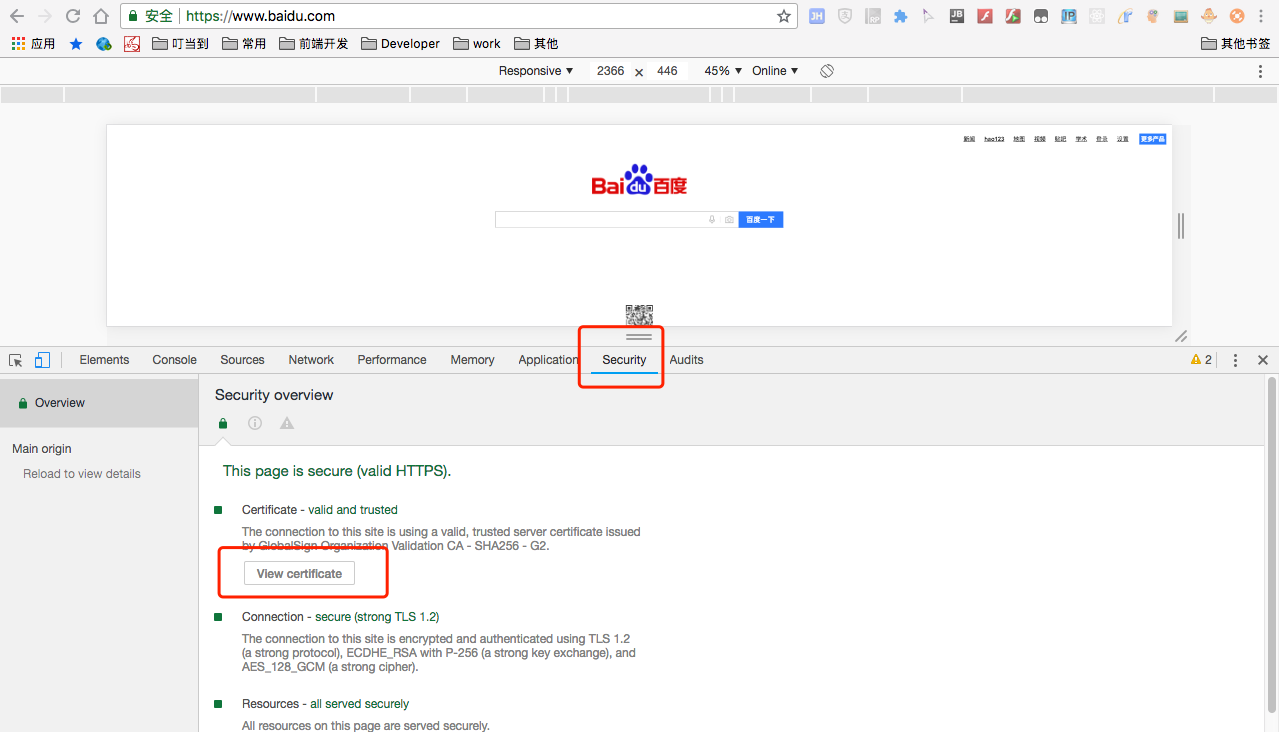The height and width of the screenshot is (732, 1279).
Task: Open the 45% zoom level dropdown
Action: point(723,71)
